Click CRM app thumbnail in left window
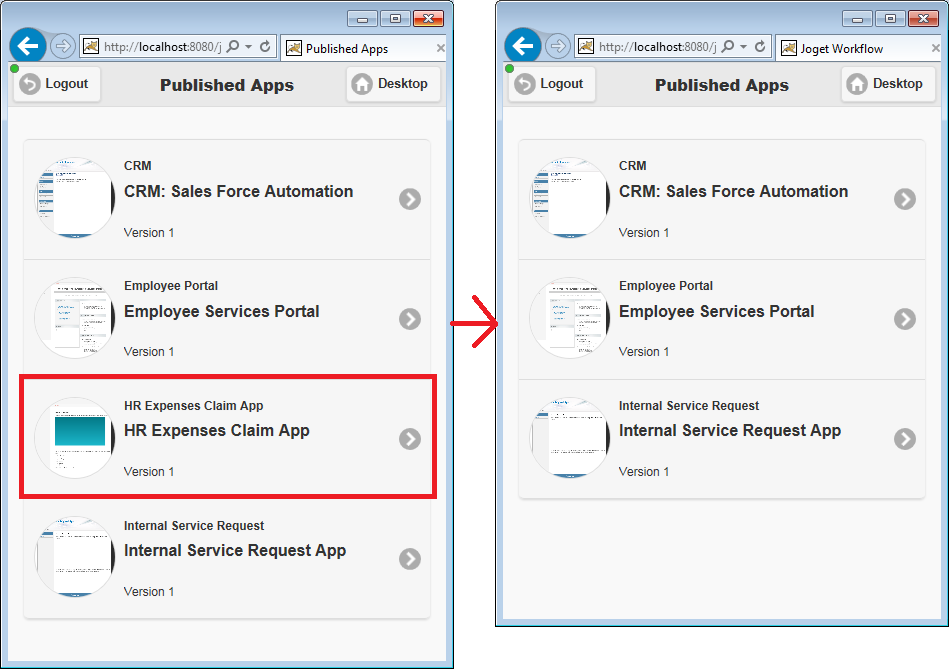The image size is (949, 669). pyautogui.click(x=75, y=198)
